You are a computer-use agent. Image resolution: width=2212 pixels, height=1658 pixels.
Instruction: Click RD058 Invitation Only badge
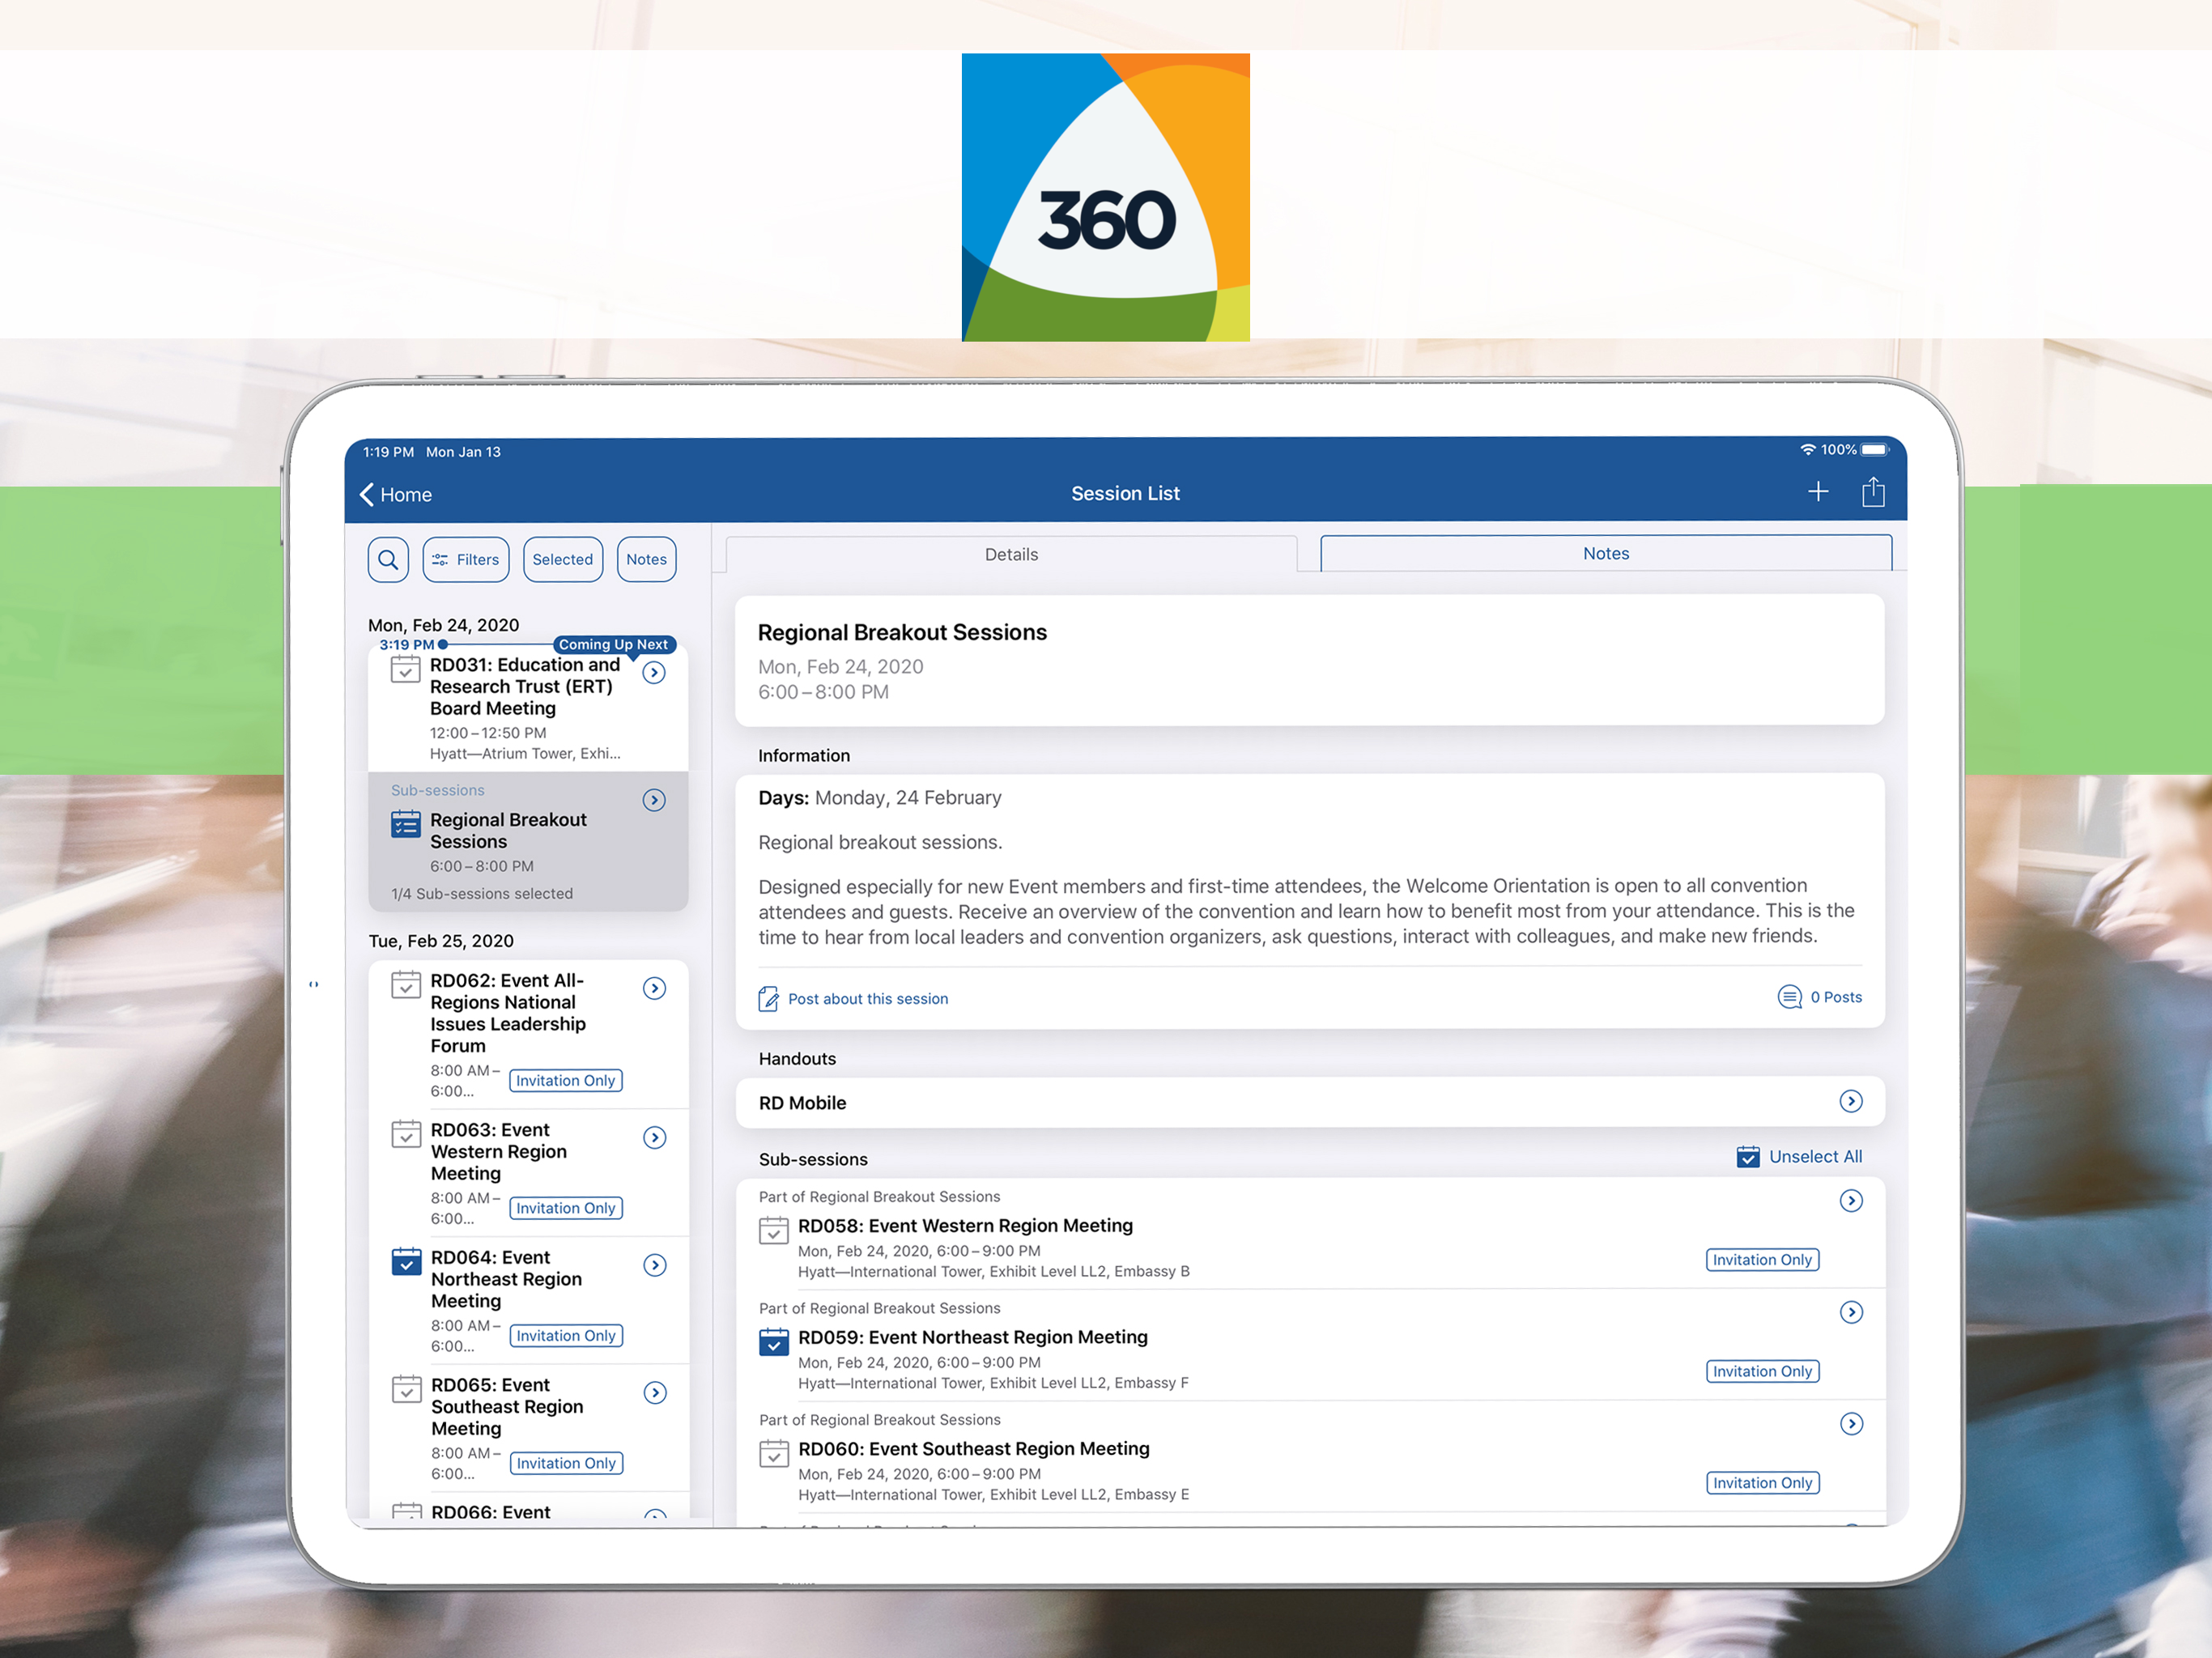point(1762,1260)
